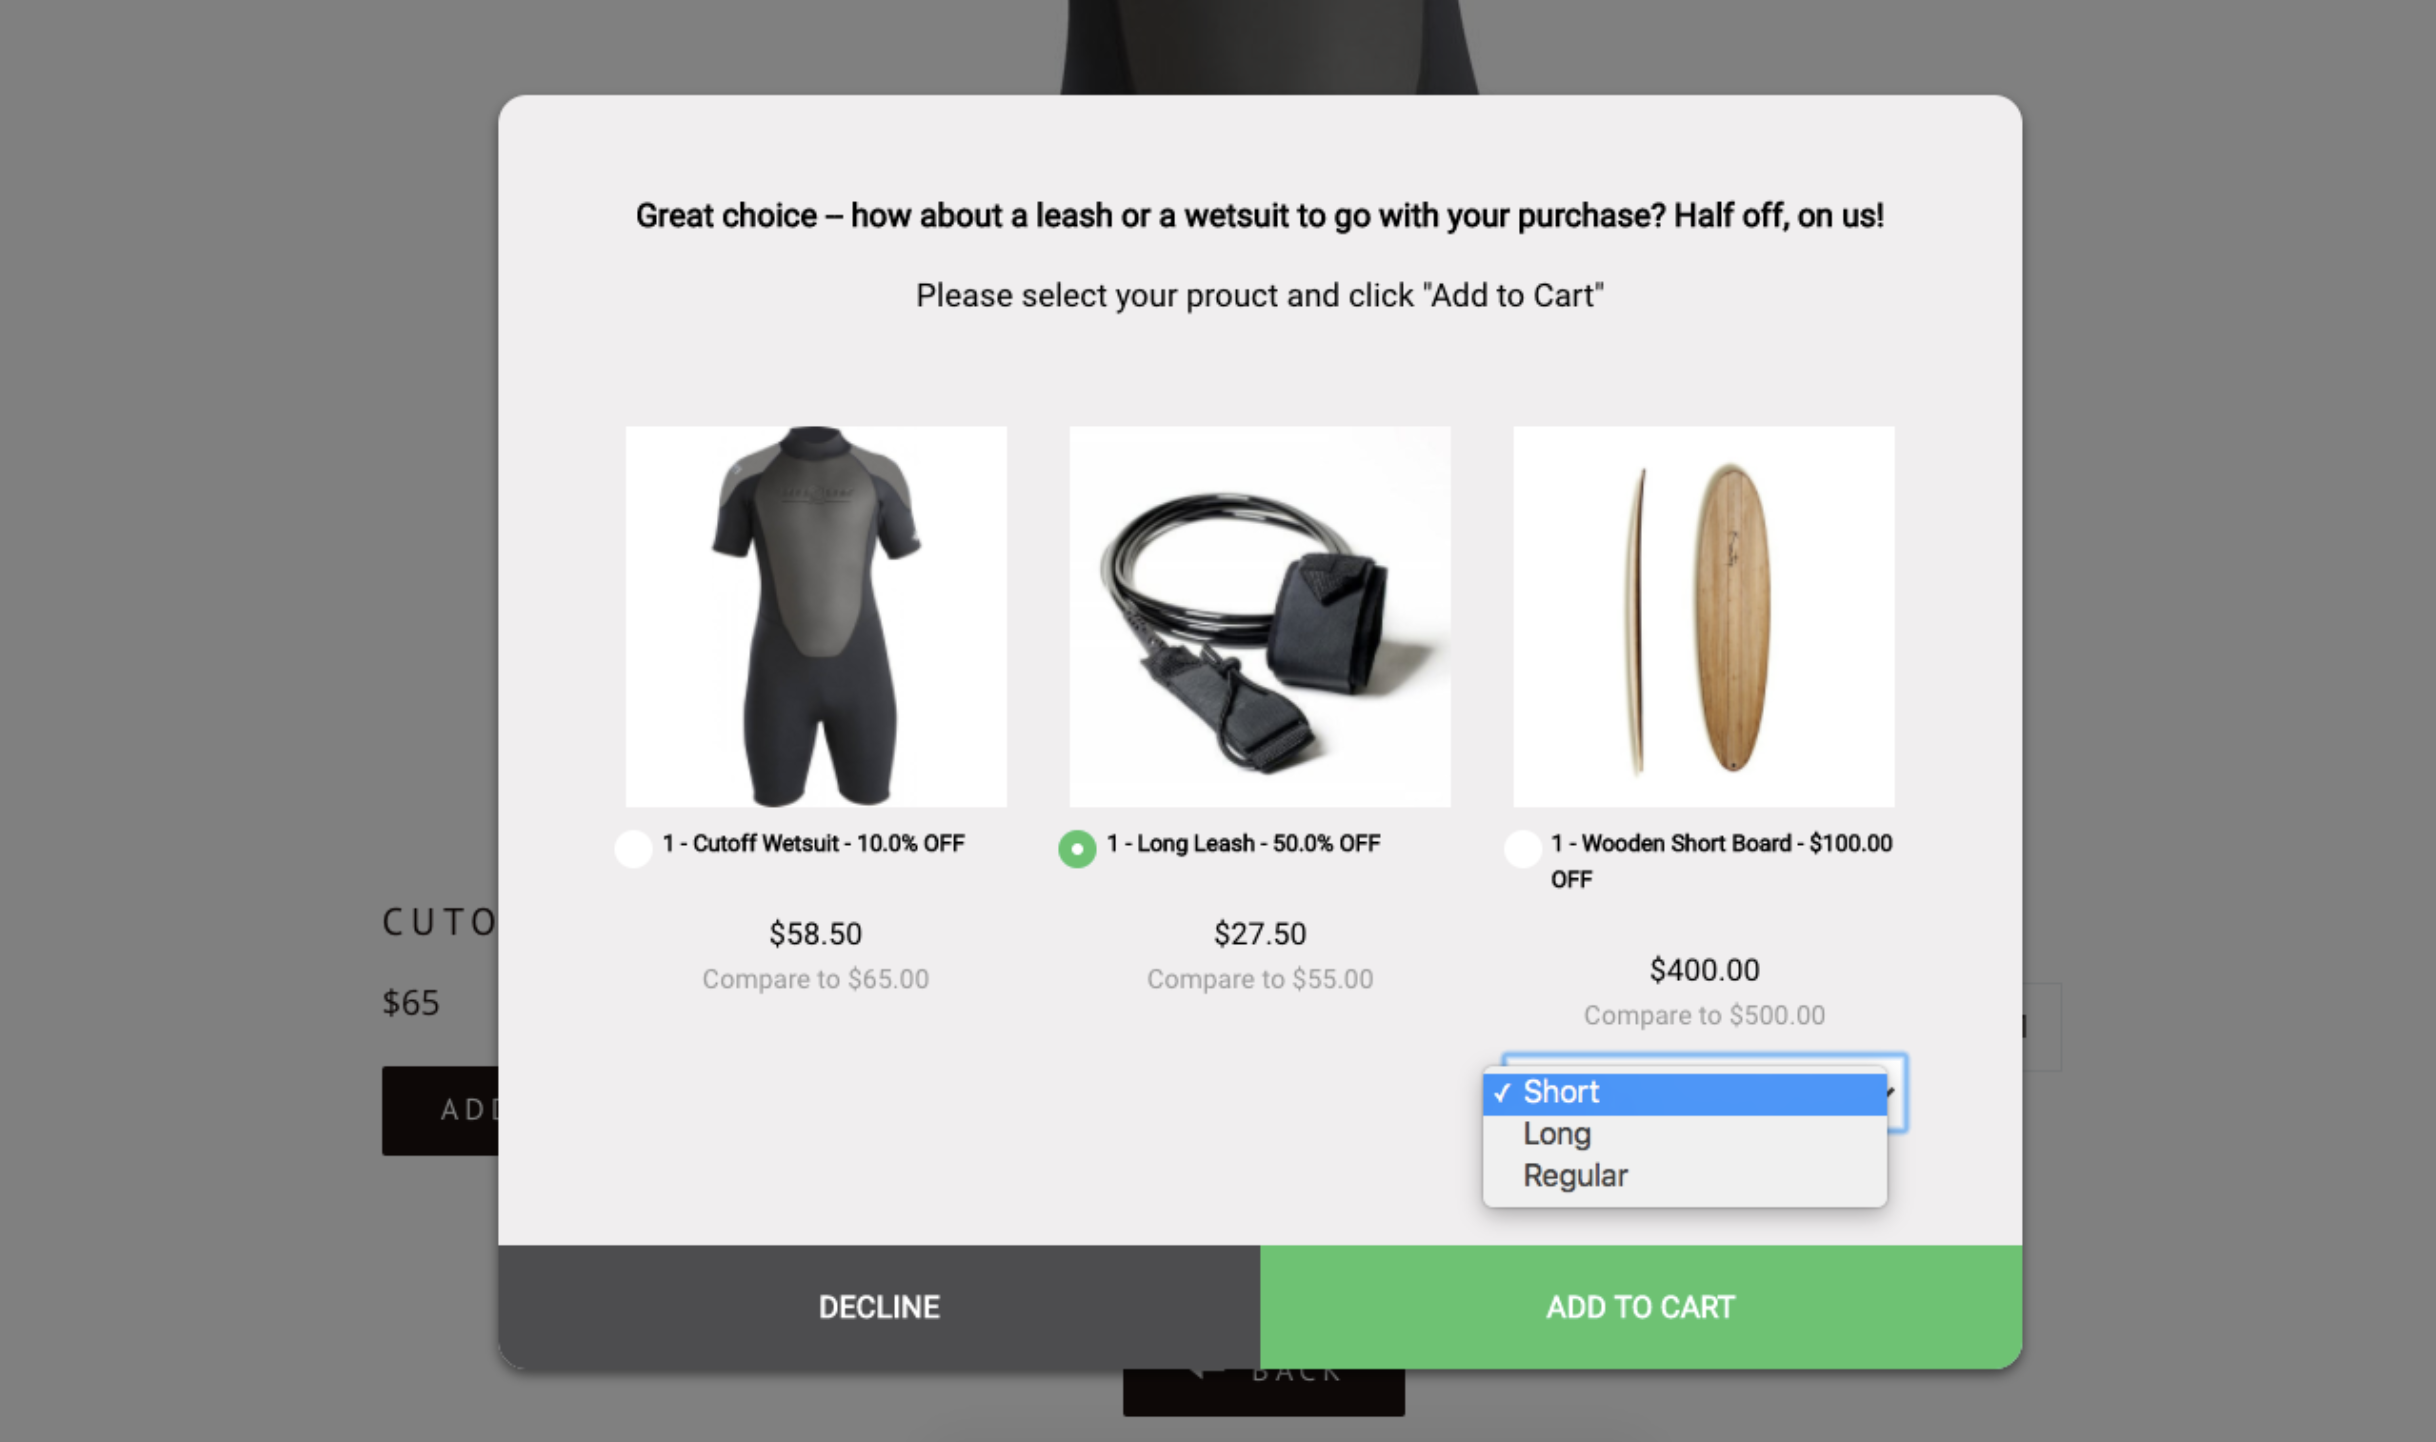Click the $27.50 leash price

tap(1260, 934)
